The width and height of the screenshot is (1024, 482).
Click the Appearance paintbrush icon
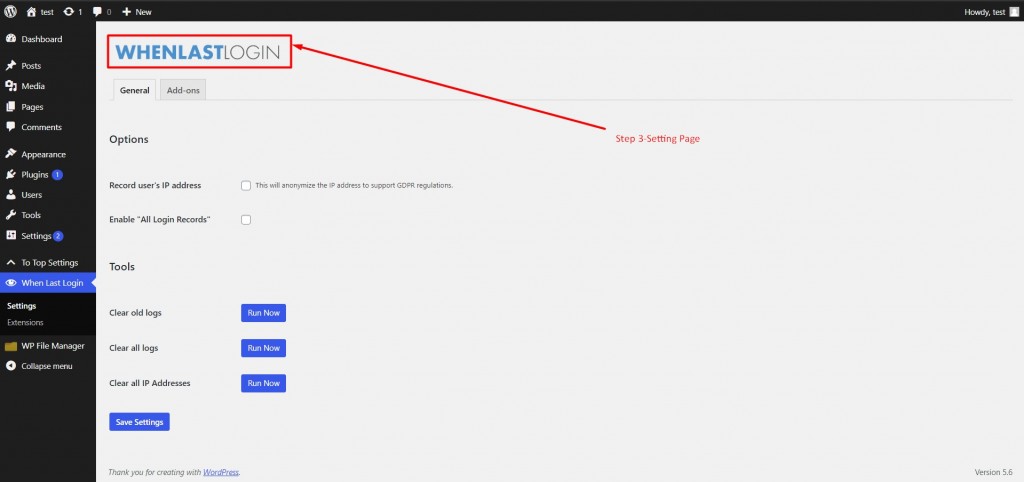(10, 154)
